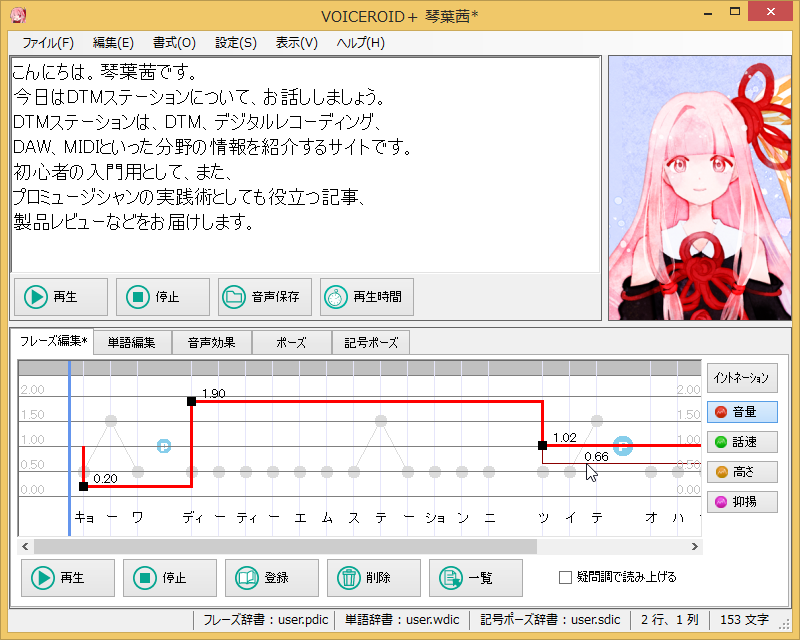Switch to the フレーズ編集 tab
This screenshot has width=800, height=640.
tap(53, 341)
